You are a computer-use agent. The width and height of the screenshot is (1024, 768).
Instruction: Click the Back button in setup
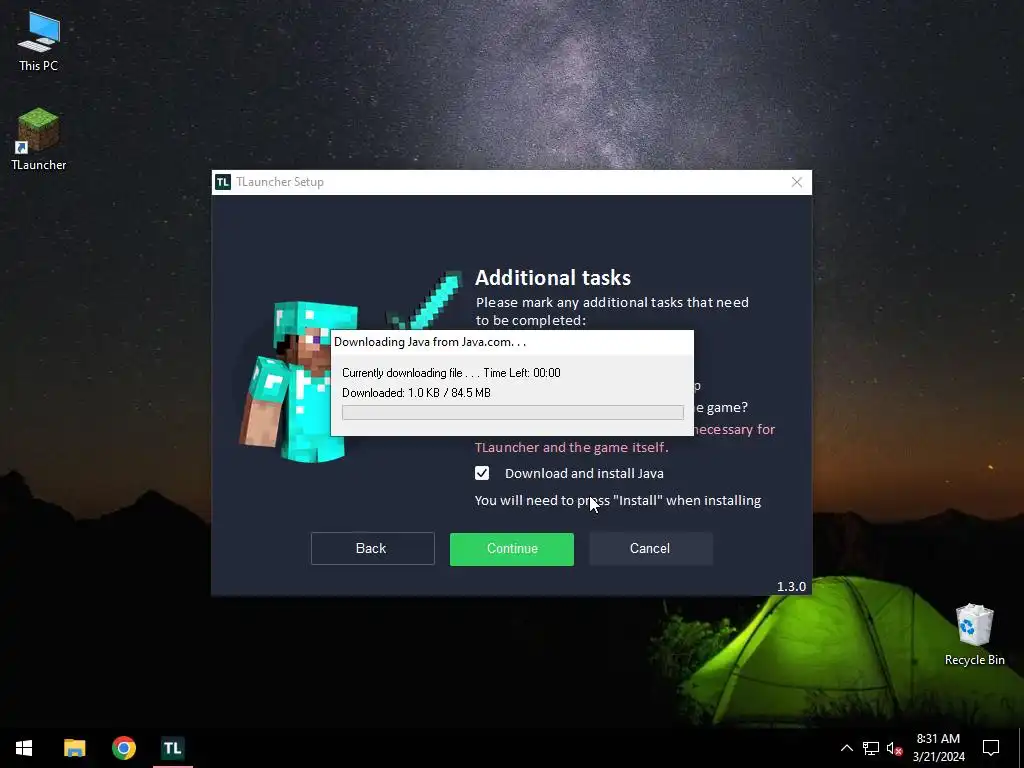372,549
